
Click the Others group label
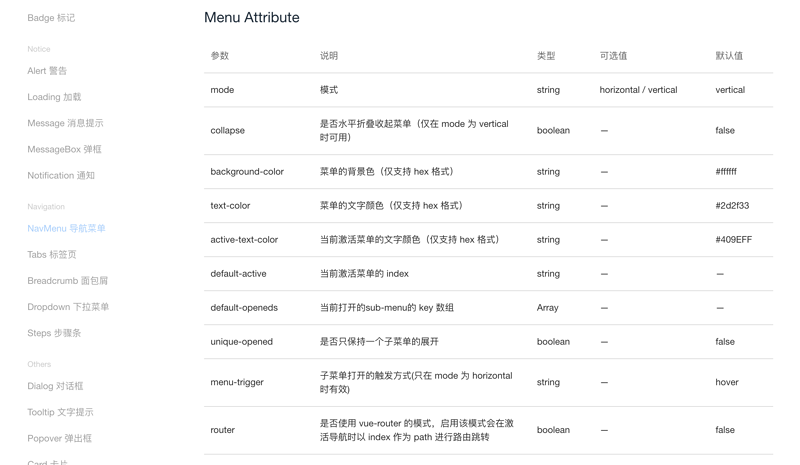tap(39, 364)
